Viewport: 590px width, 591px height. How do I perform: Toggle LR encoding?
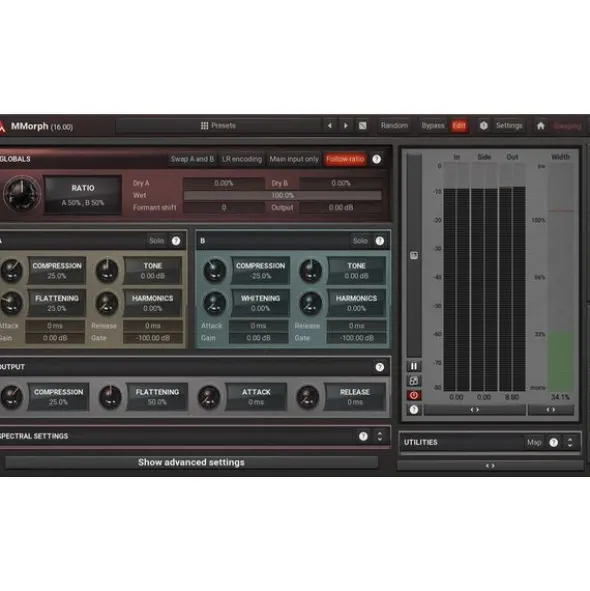[242, 159]
